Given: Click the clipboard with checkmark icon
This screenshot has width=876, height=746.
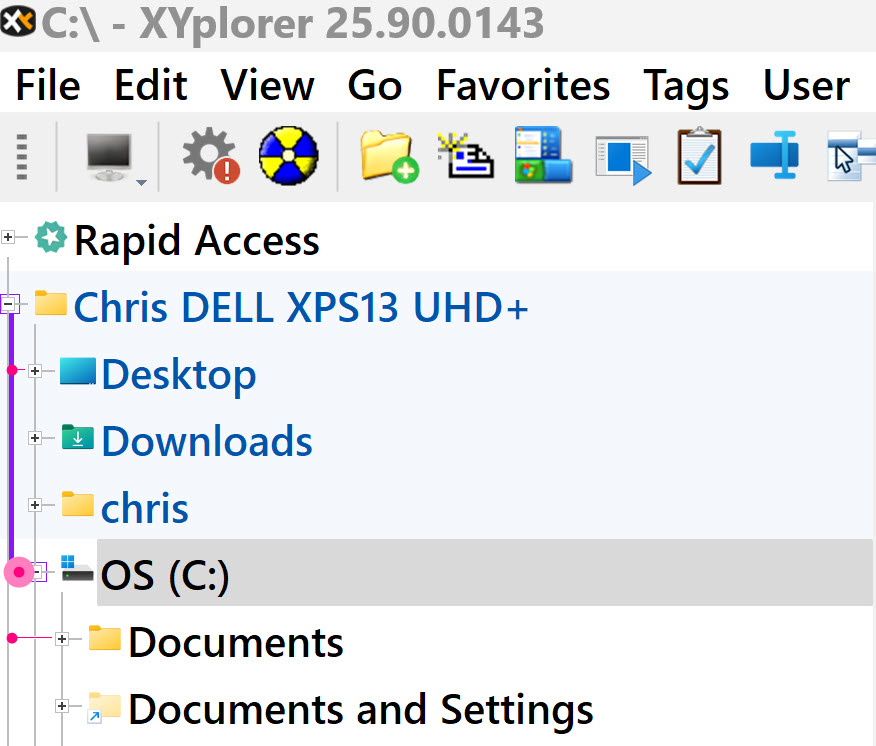Looking at the screenshot, I should [x=699, y=156].
